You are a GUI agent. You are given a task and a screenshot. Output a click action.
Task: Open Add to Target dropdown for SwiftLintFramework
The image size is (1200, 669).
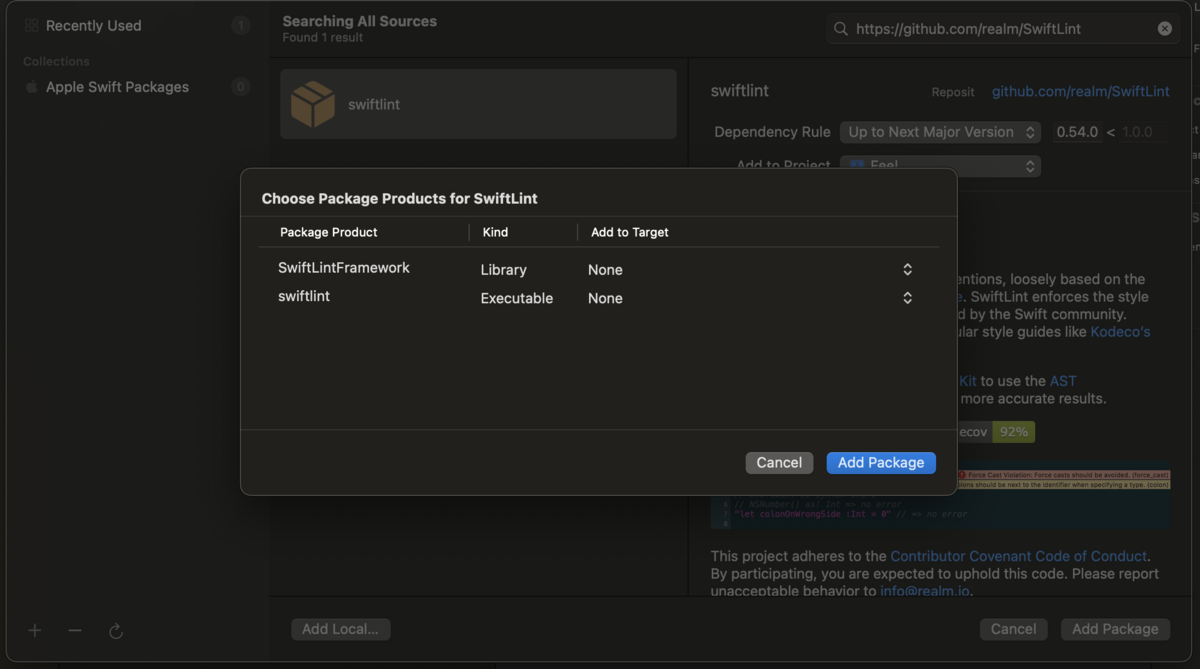[x=750, y=270]
